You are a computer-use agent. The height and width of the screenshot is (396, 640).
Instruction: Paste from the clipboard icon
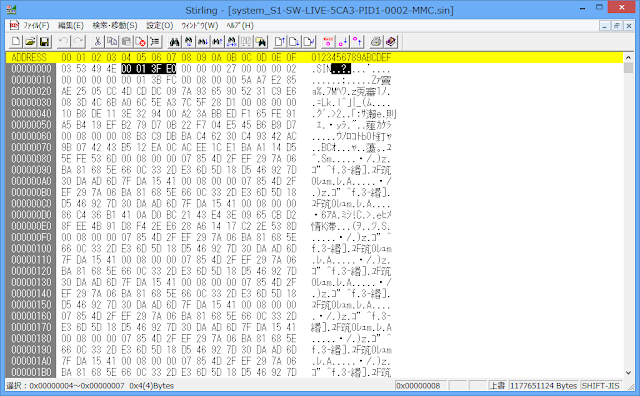point(126,42)
